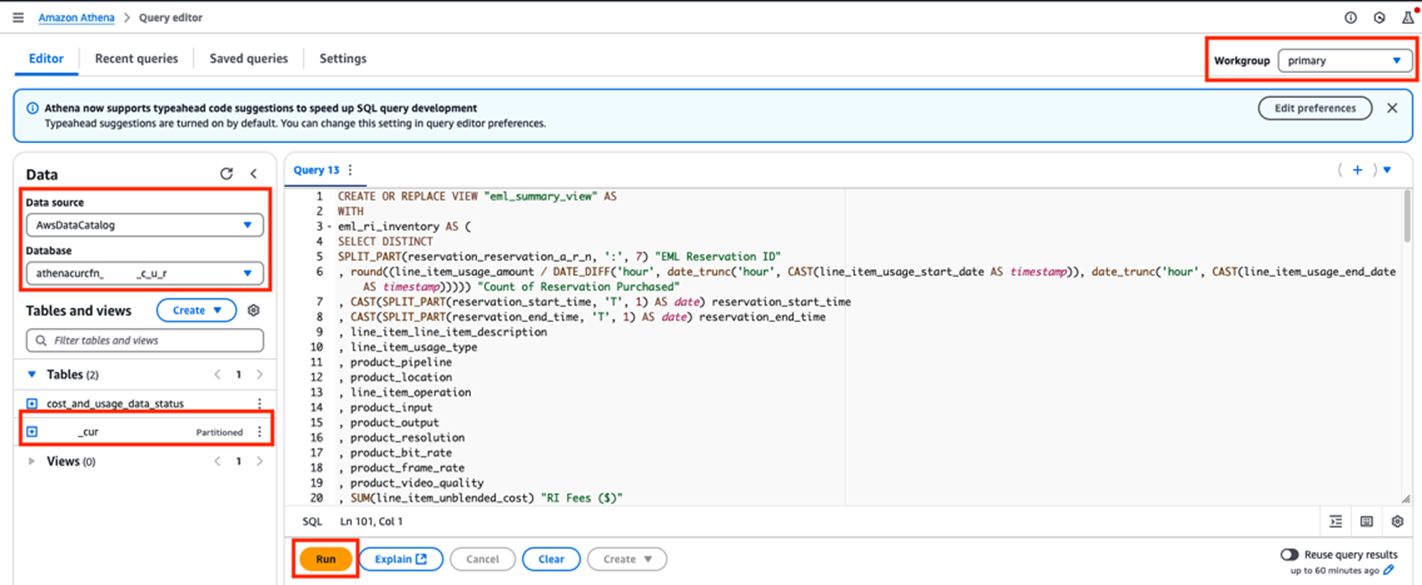Click the Filter tables and views field
Screen dimensions: 1422x585
144,340
